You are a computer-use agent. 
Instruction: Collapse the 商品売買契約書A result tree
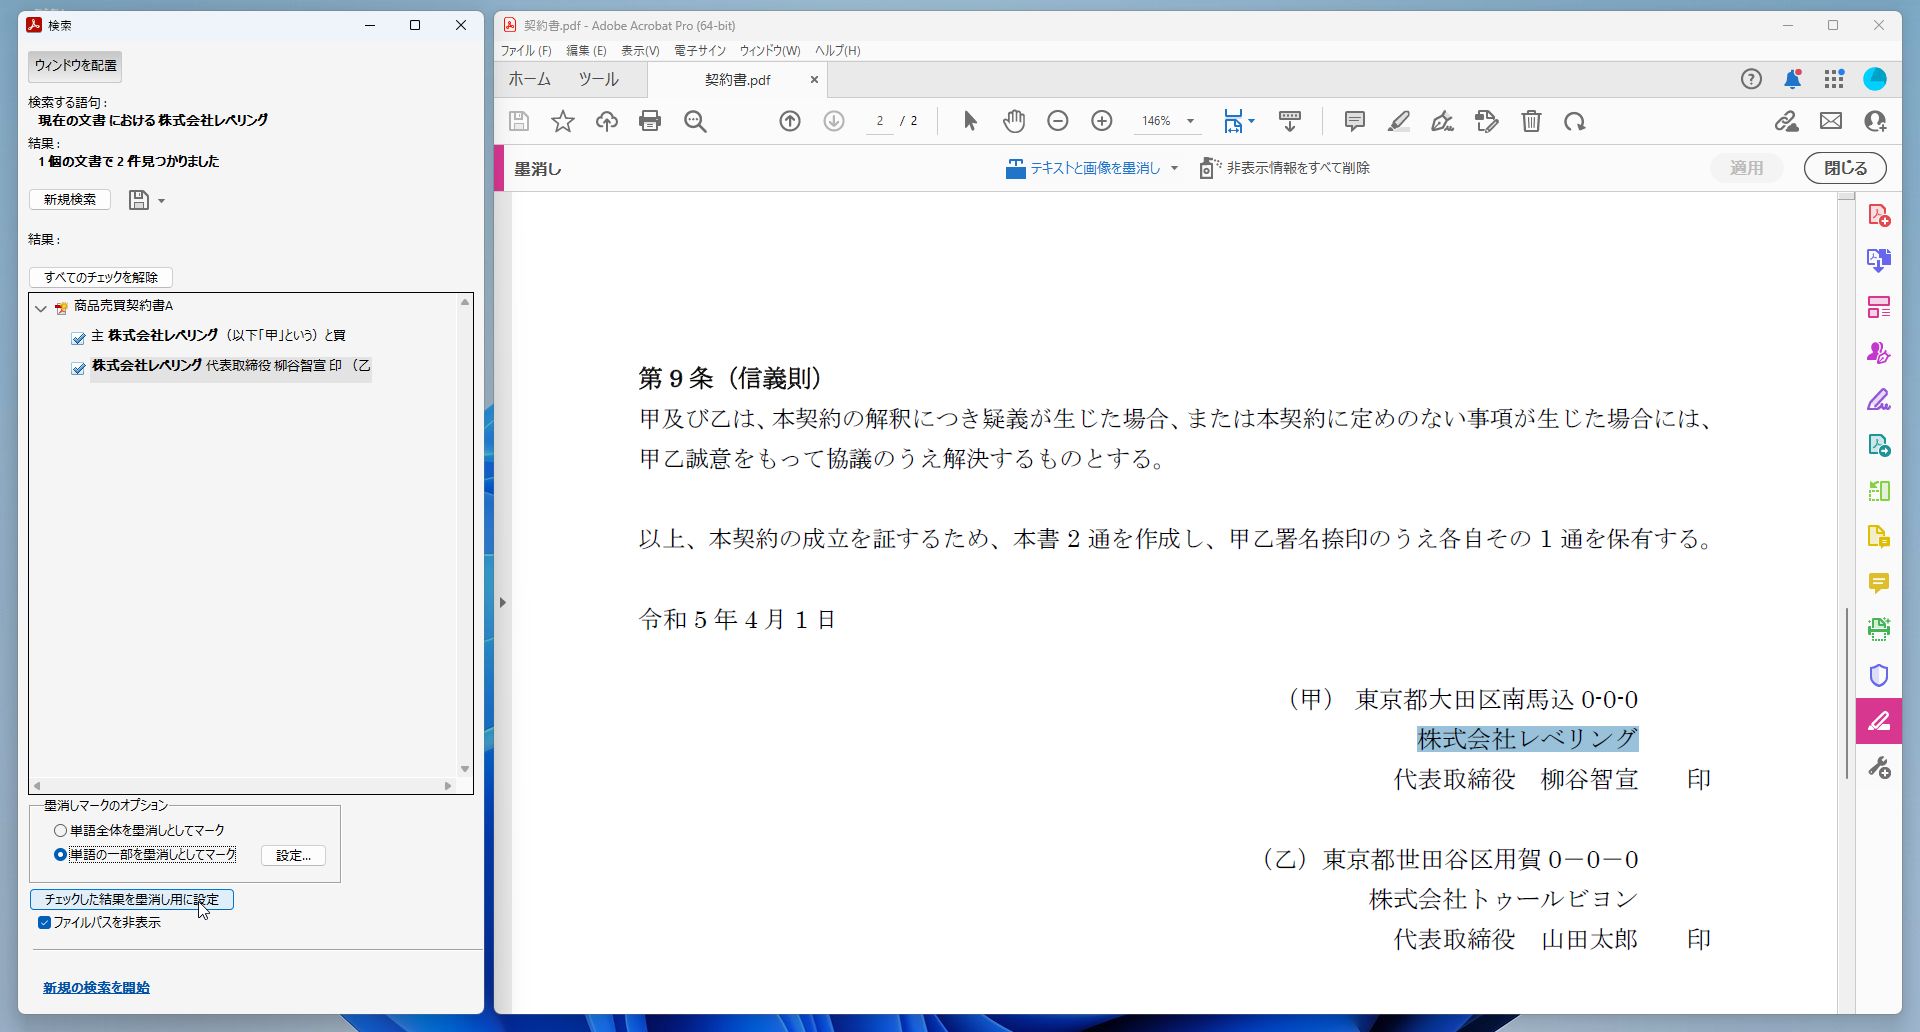coord(40,307)
